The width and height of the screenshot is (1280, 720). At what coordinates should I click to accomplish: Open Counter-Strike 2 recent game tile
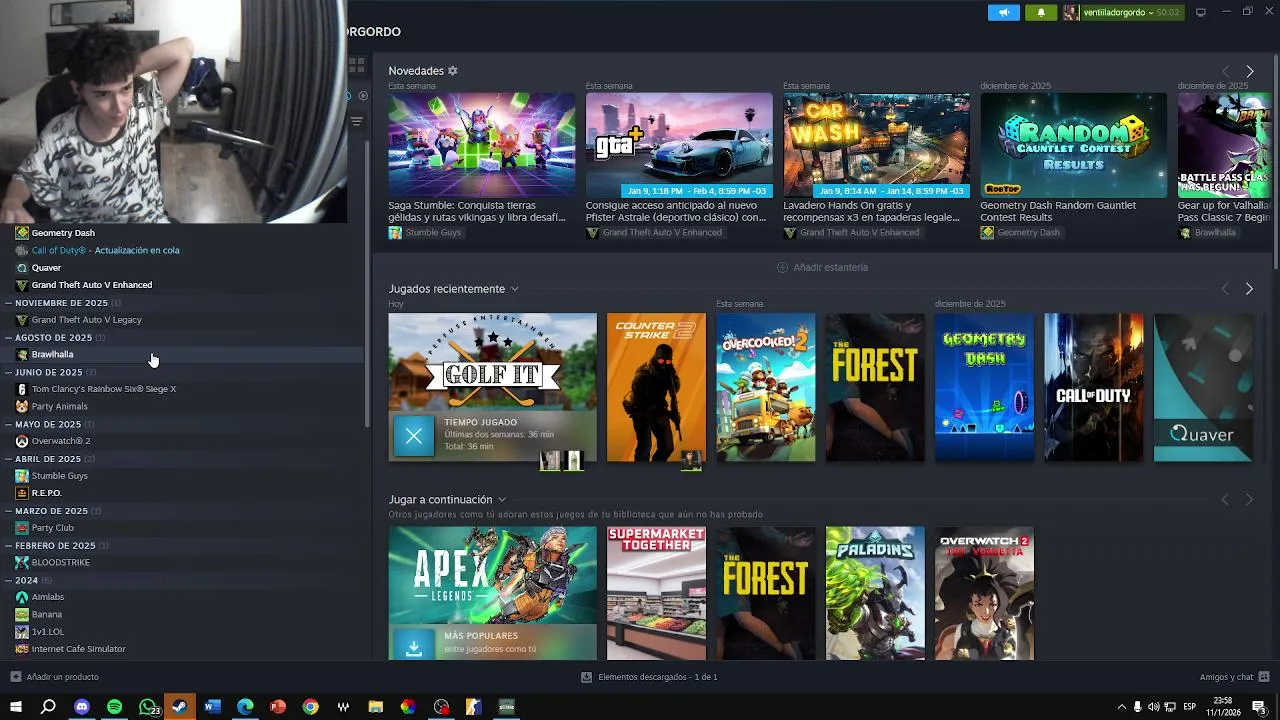click(x=656, y=388)
